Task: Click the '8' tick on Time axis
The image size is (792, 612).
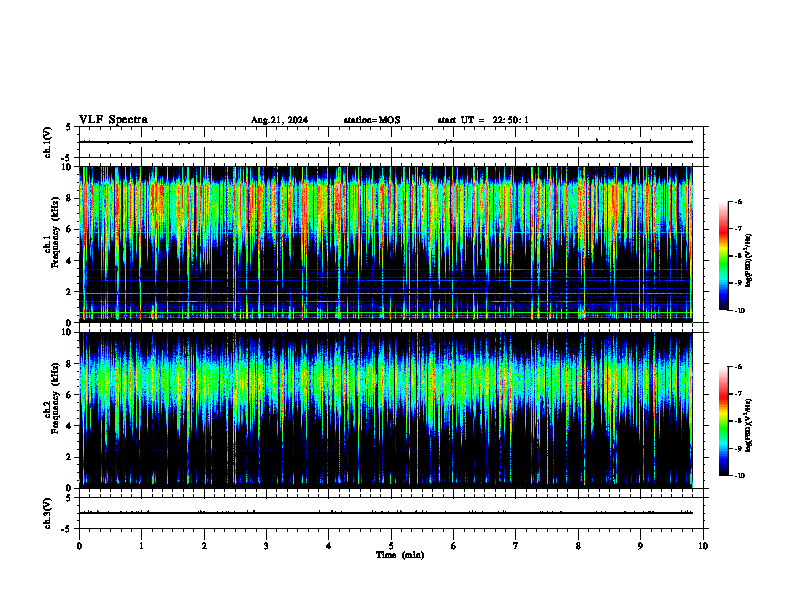Action: (x=578, y=546)
